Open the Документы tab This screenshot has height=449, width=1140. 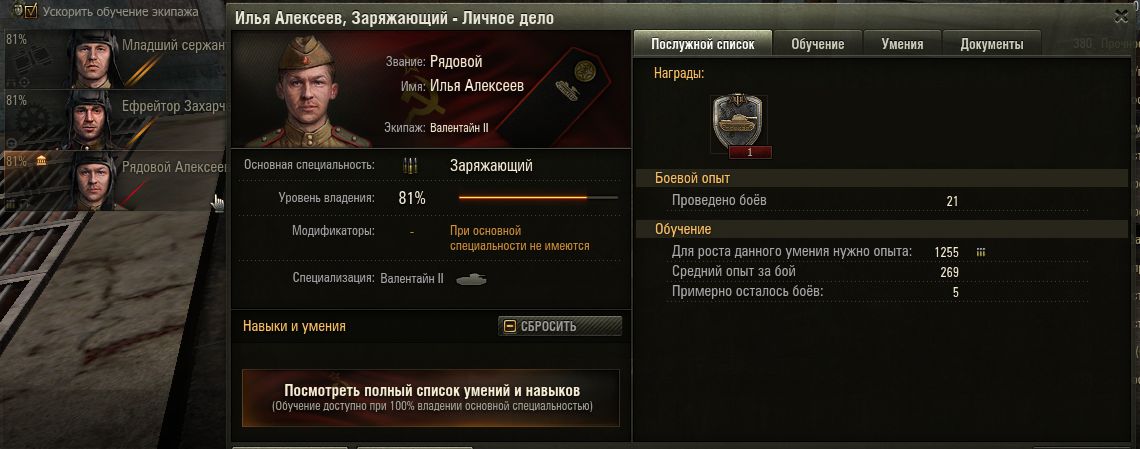992,44
